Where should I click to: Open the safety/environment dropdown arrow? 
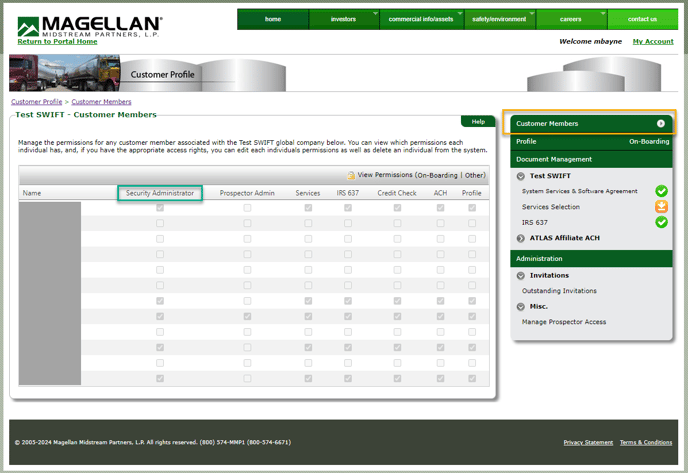tap(532, 13)
